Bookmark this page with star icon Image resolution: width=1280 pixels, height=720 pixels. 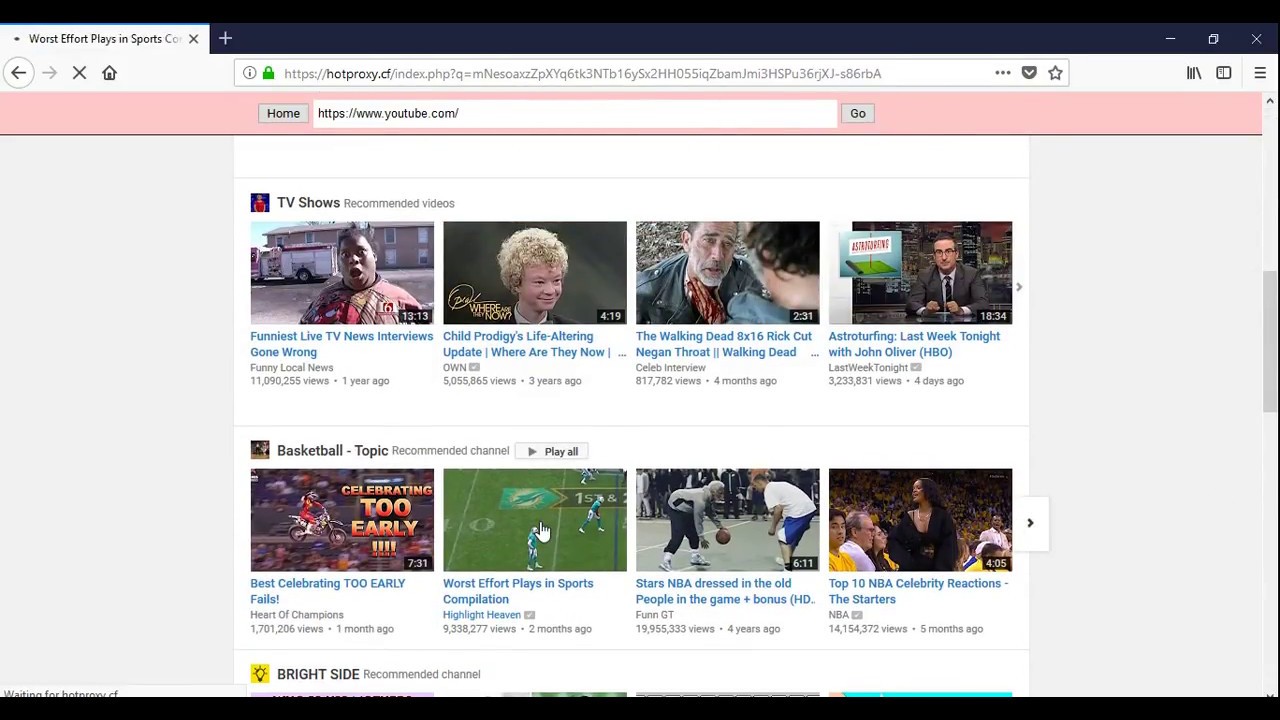click(x=1055, y=73)
